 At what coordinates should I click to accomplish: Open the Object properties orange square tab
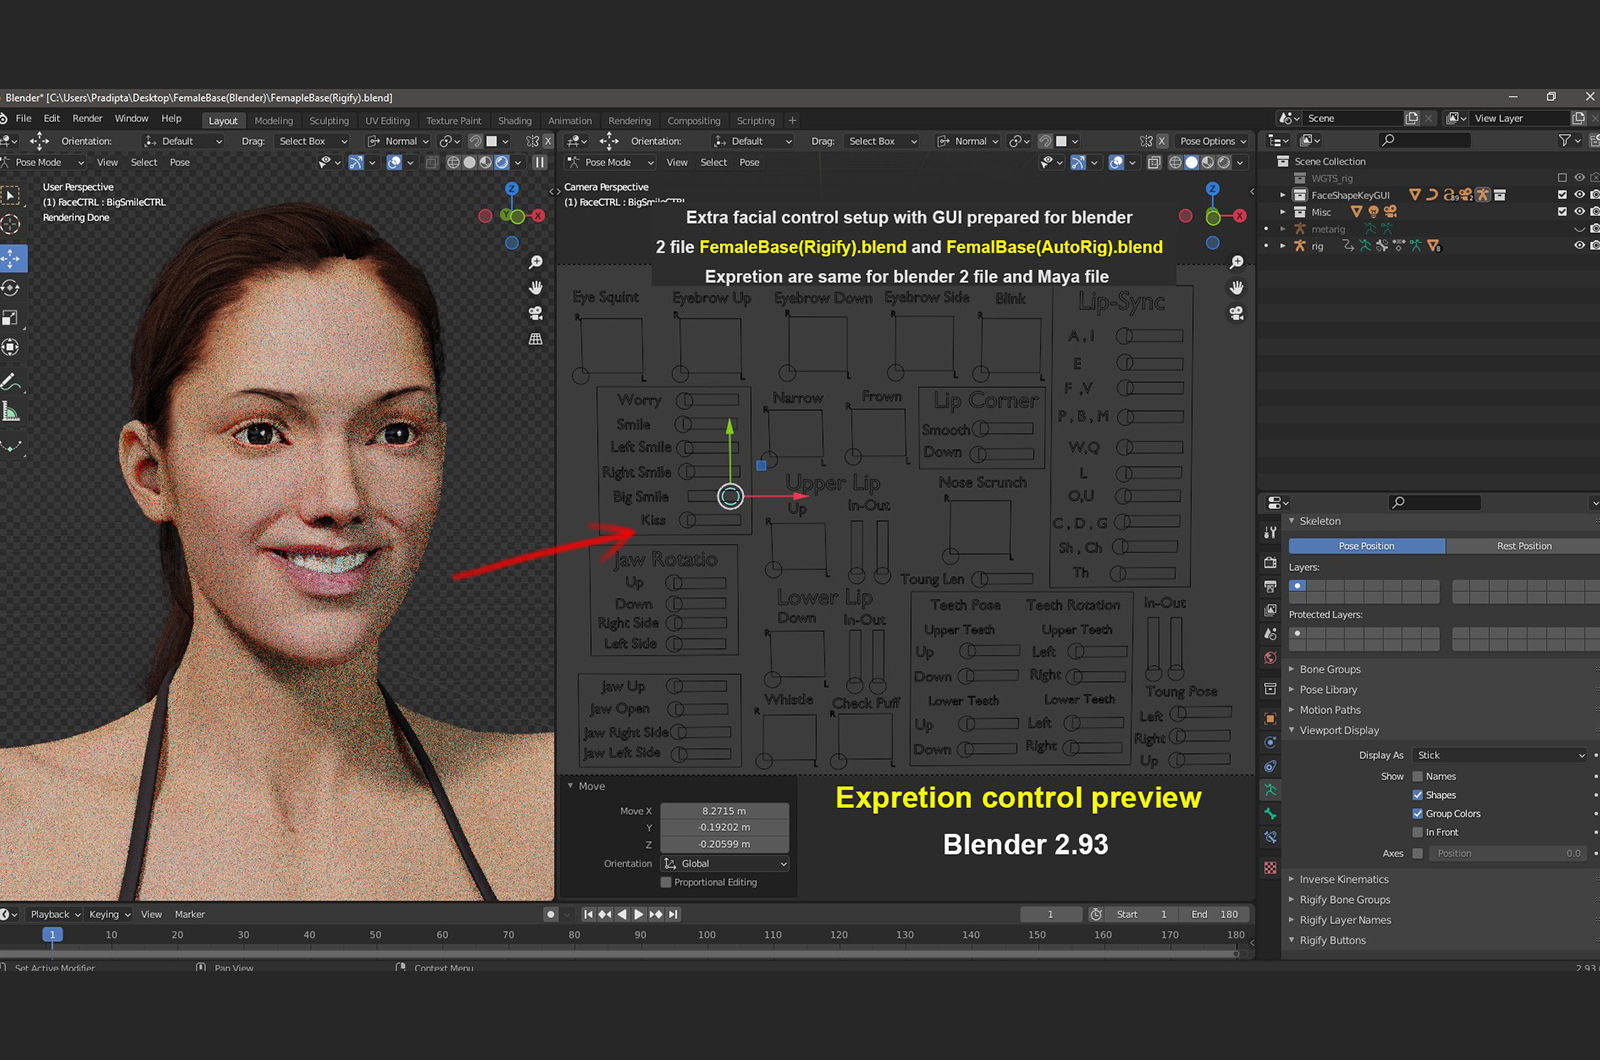click(x=1270, y=719)
